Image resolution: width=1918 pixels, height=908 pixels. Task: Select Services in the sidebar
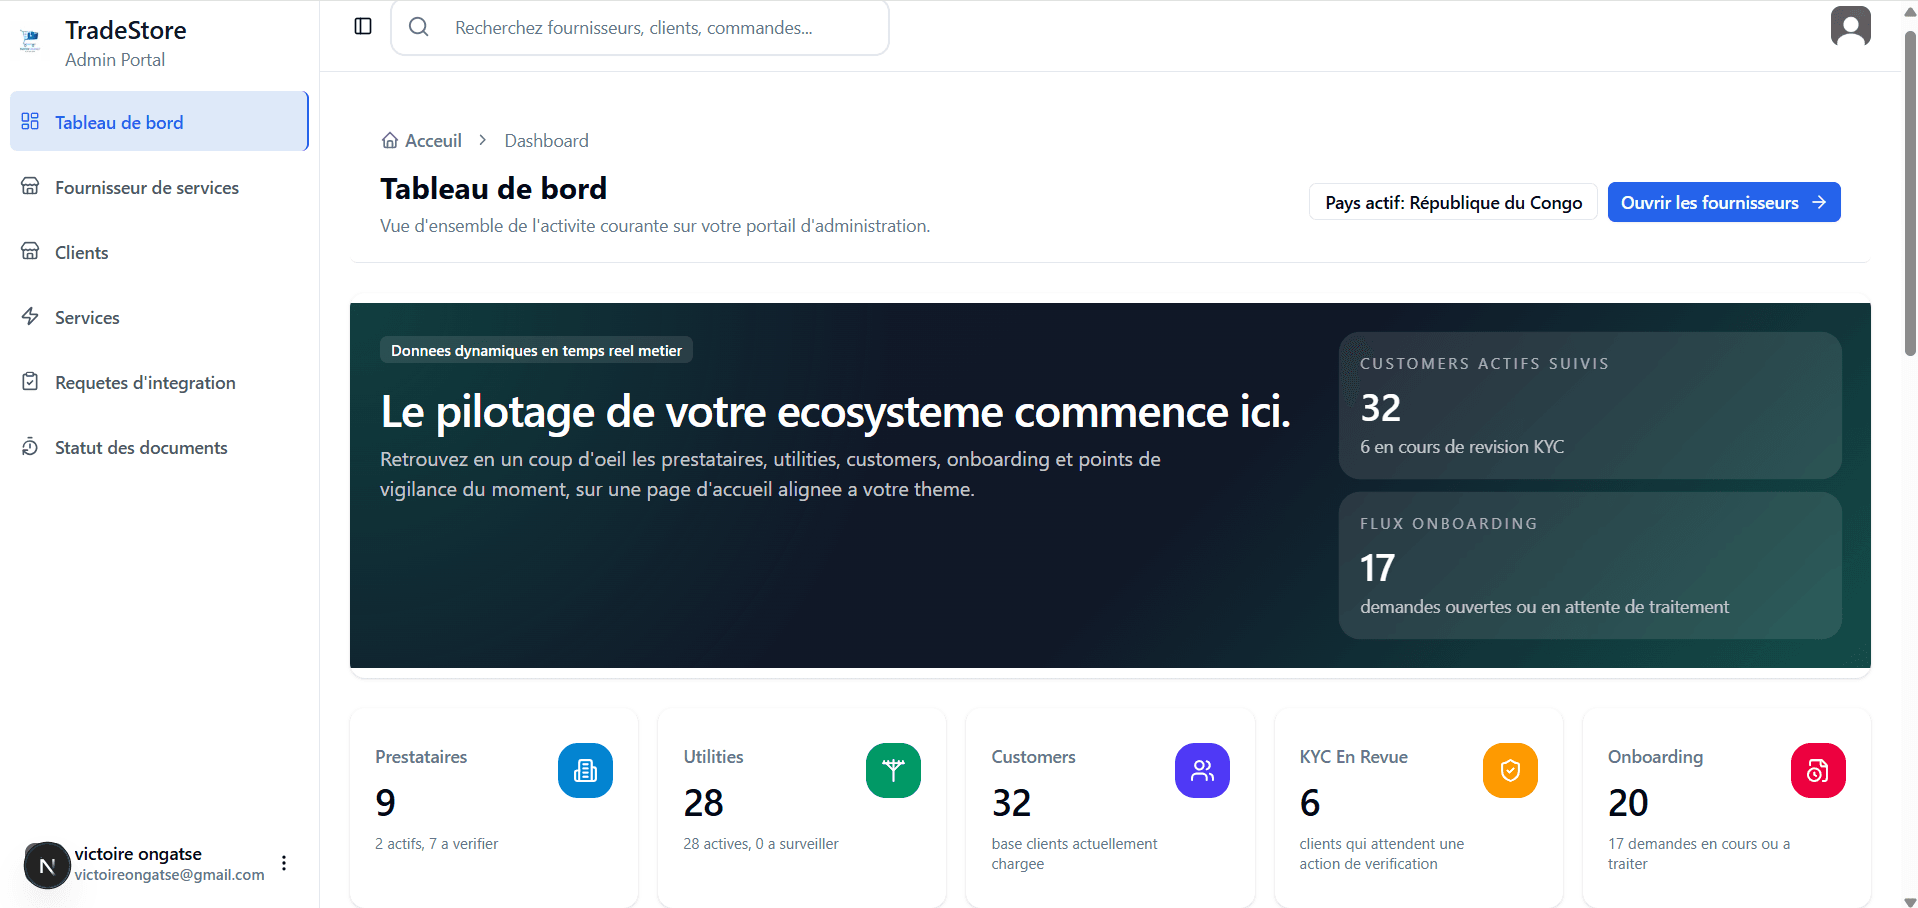pos(159,317)
